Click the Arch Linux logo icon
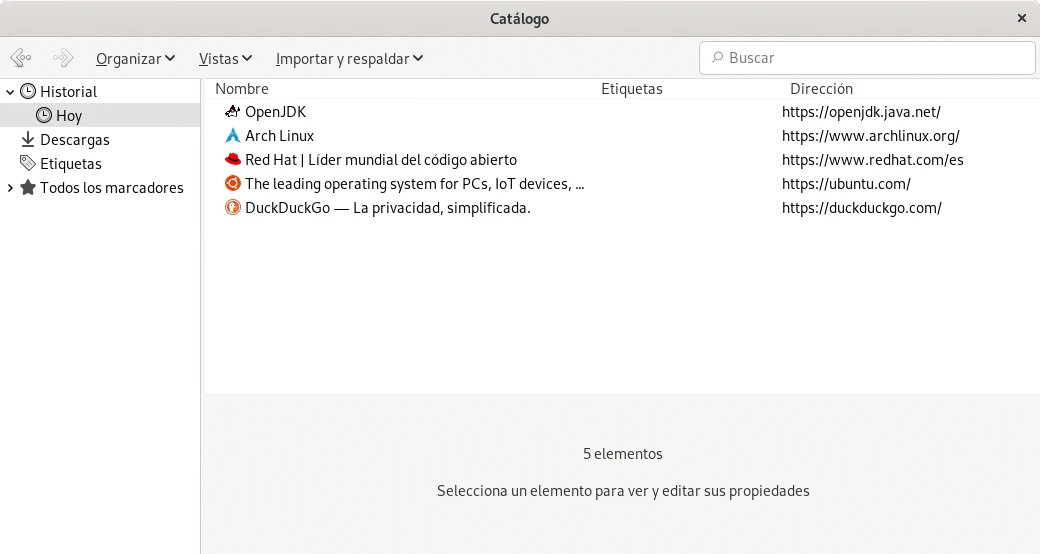The width and height of the screenshot is (1040, 554). pos(233,136)
